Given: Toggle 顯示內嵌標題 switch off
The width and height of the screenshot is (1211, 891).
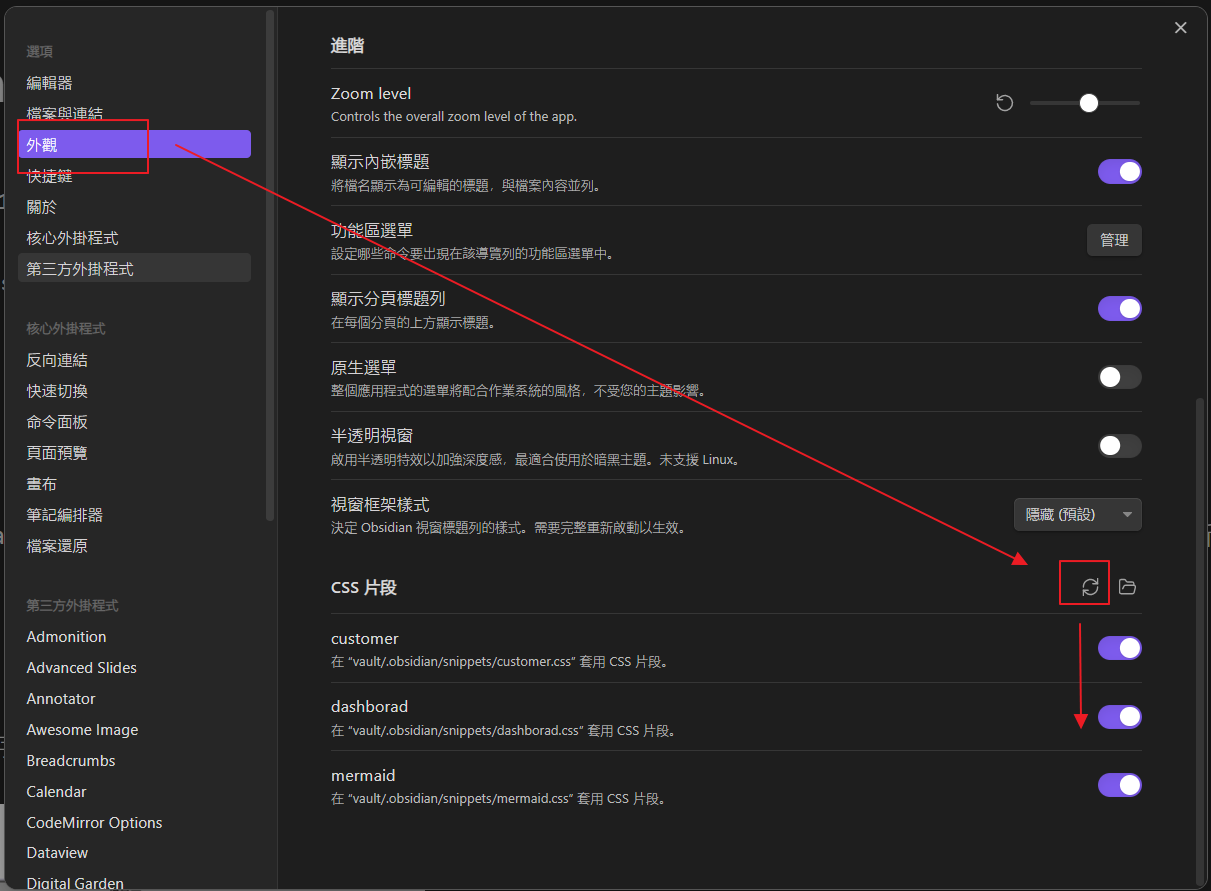Looking at the screenshot, I should (x=1119, y=172).
